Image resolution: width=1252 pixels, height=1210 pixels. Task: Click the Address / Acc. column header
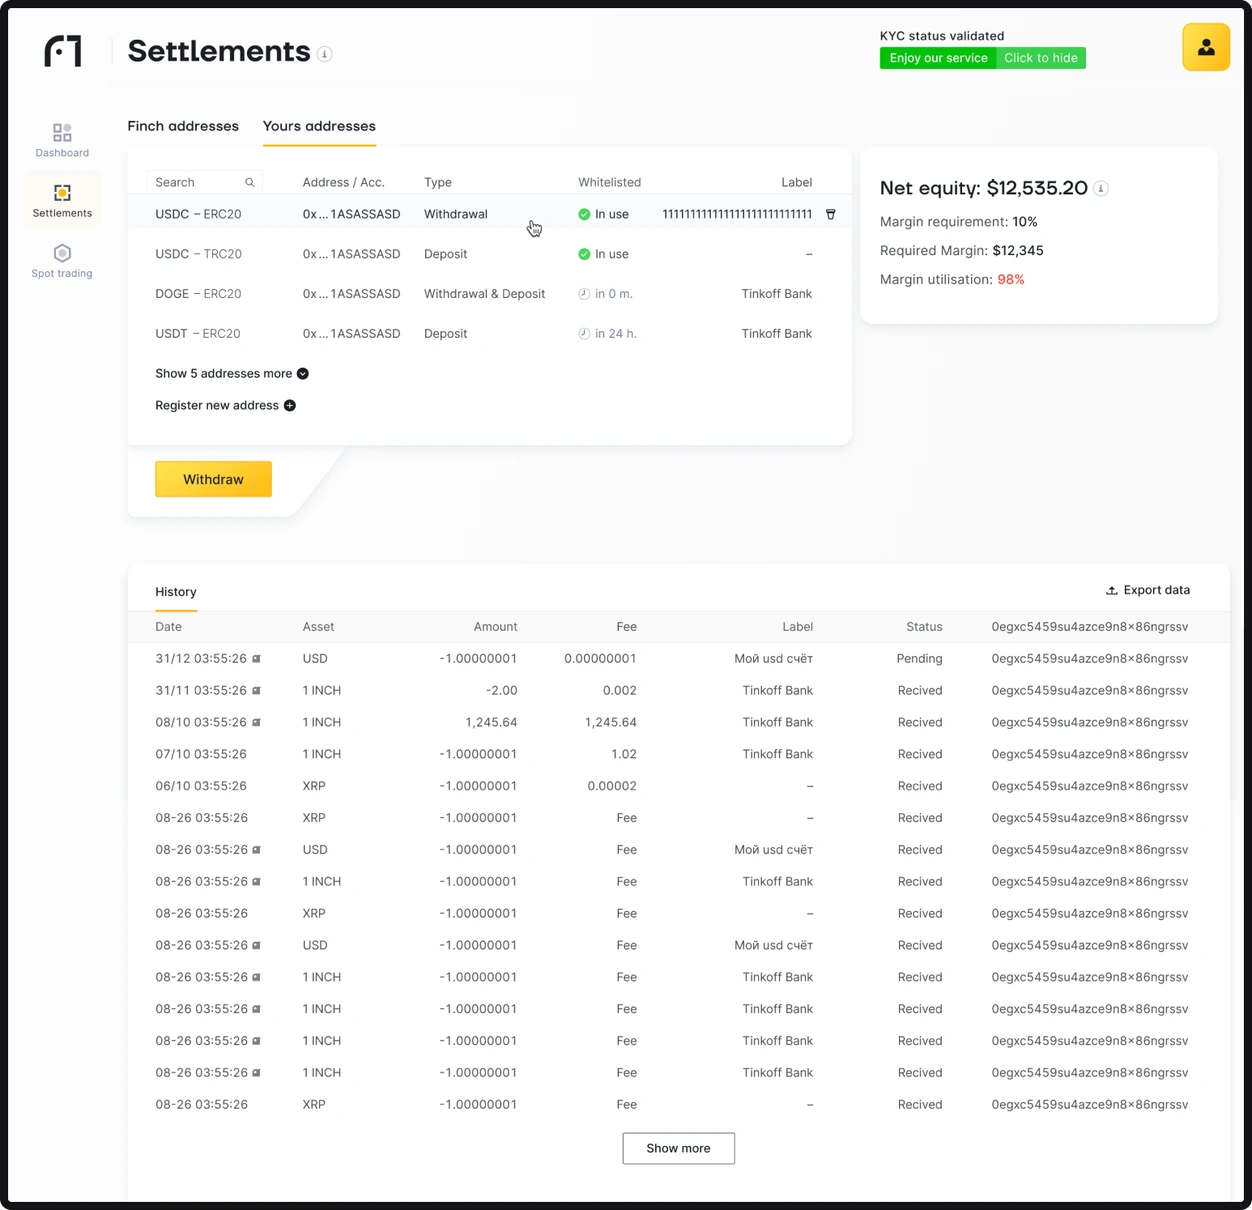[344, 182]
